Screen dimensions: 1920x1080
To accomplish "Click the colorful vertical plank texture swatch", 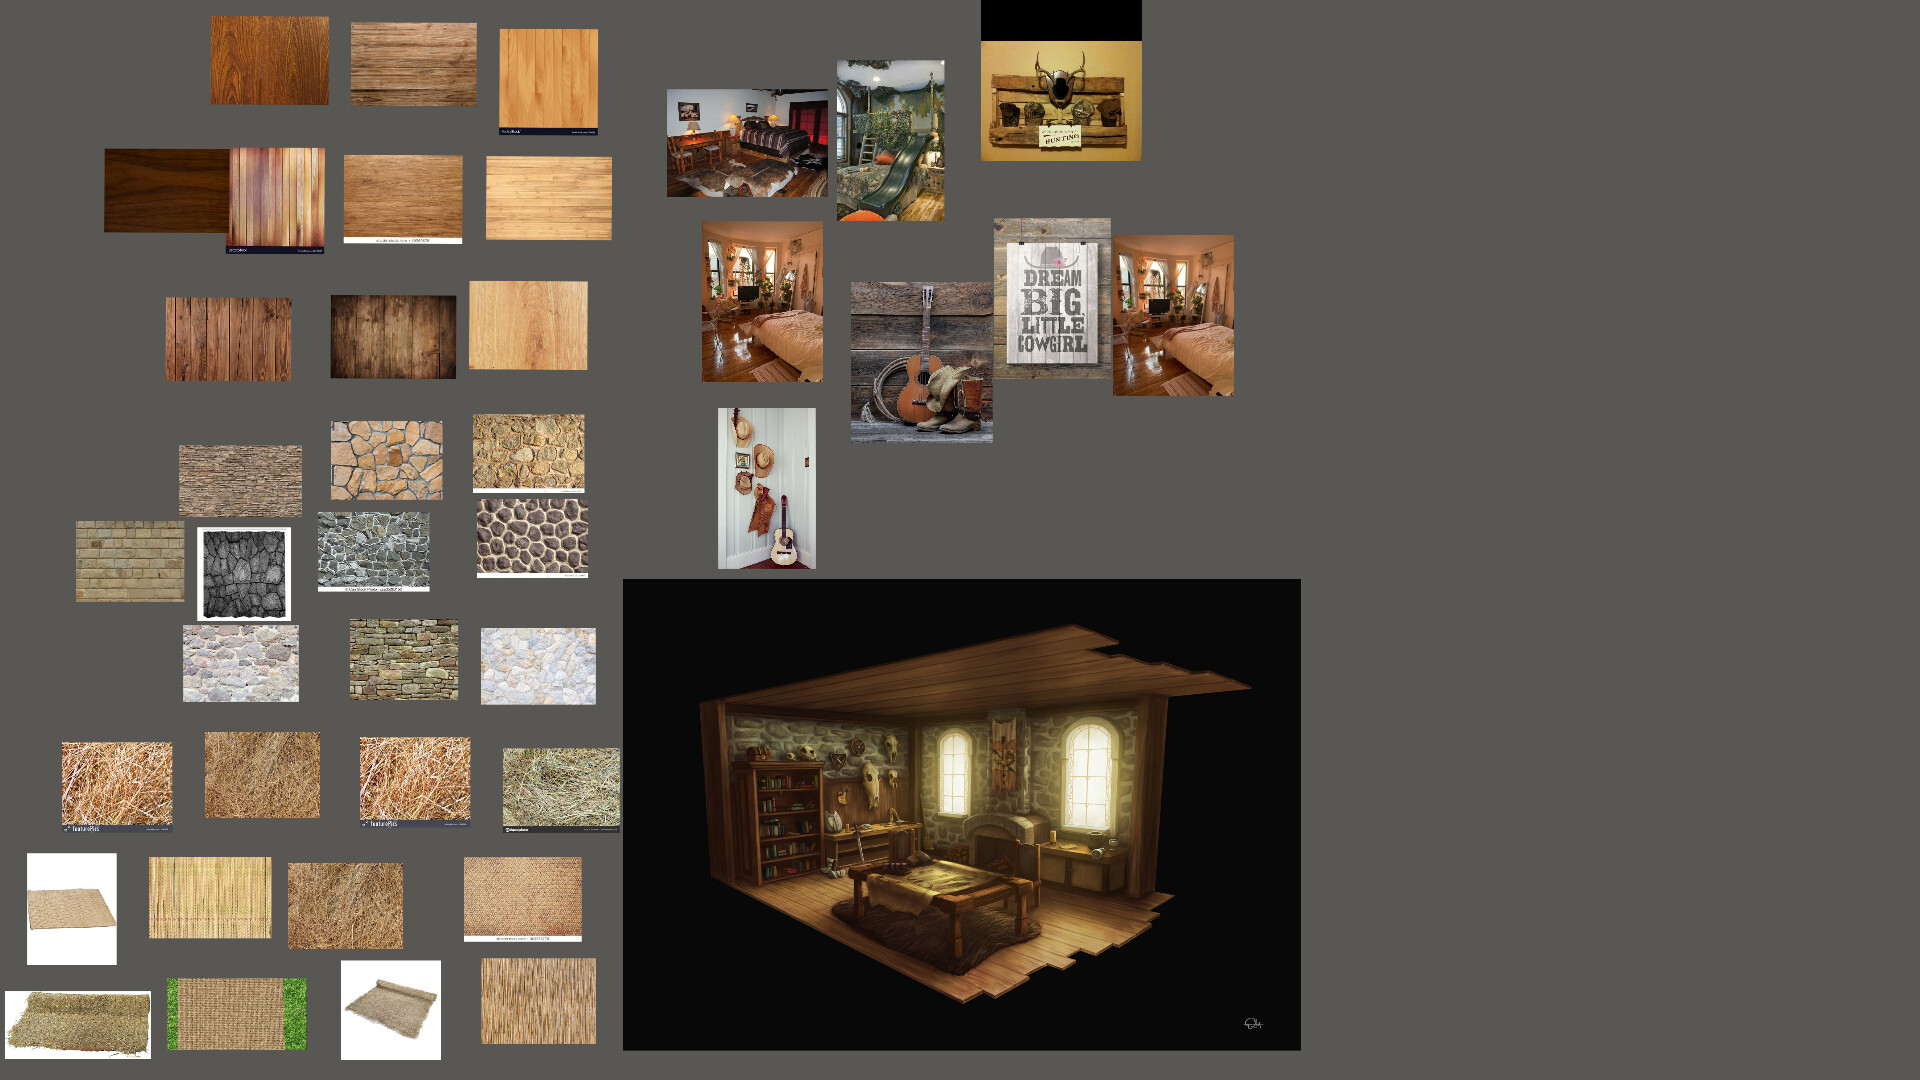I will (x=275, y=198).
